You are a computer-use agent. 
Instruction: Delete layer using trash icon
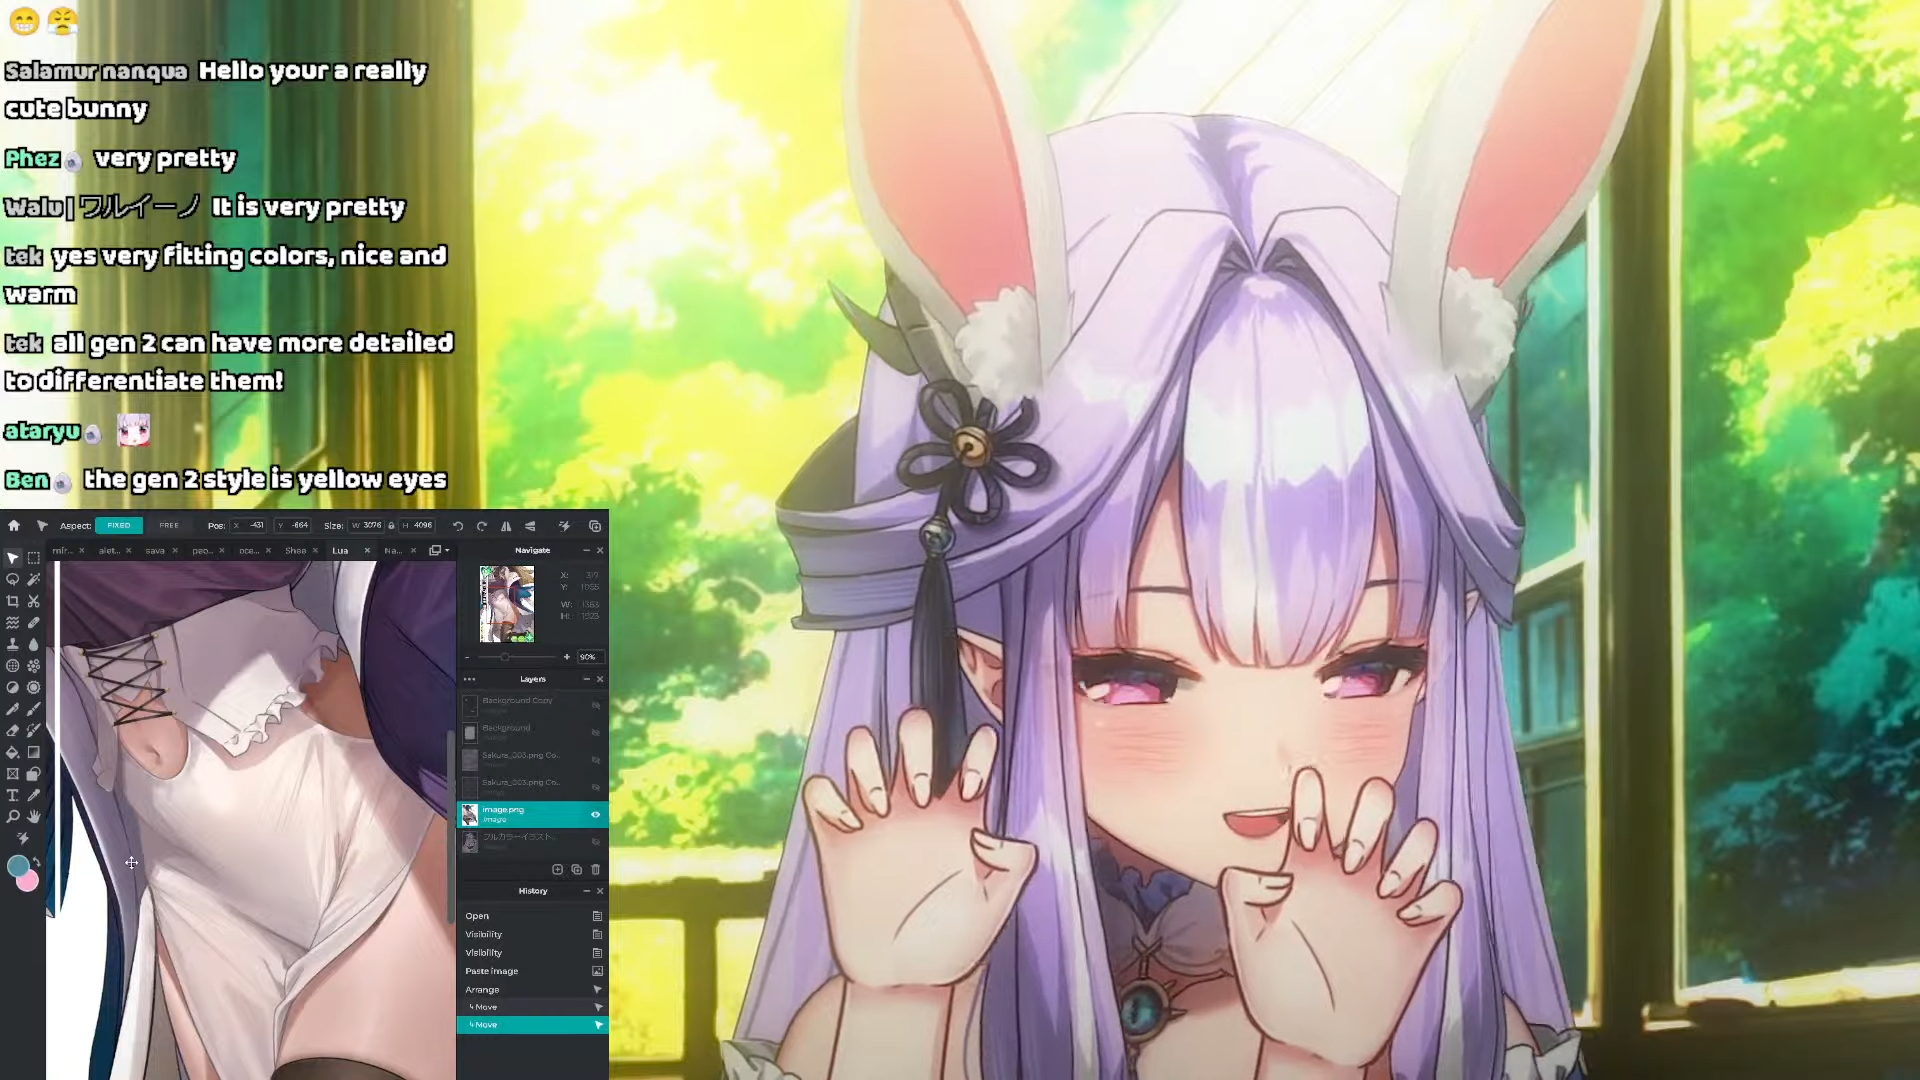[596, 869]
